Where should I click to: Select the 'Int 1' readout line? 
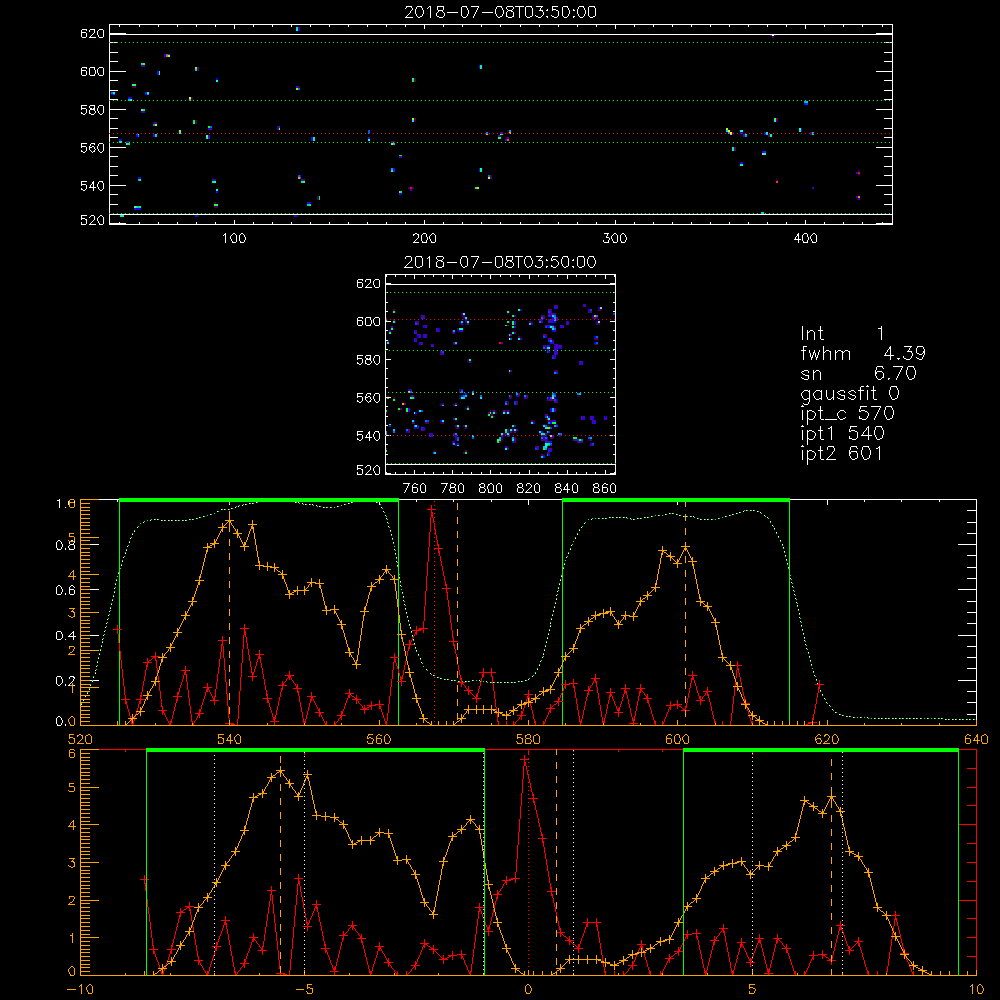[x=842, y=334]
